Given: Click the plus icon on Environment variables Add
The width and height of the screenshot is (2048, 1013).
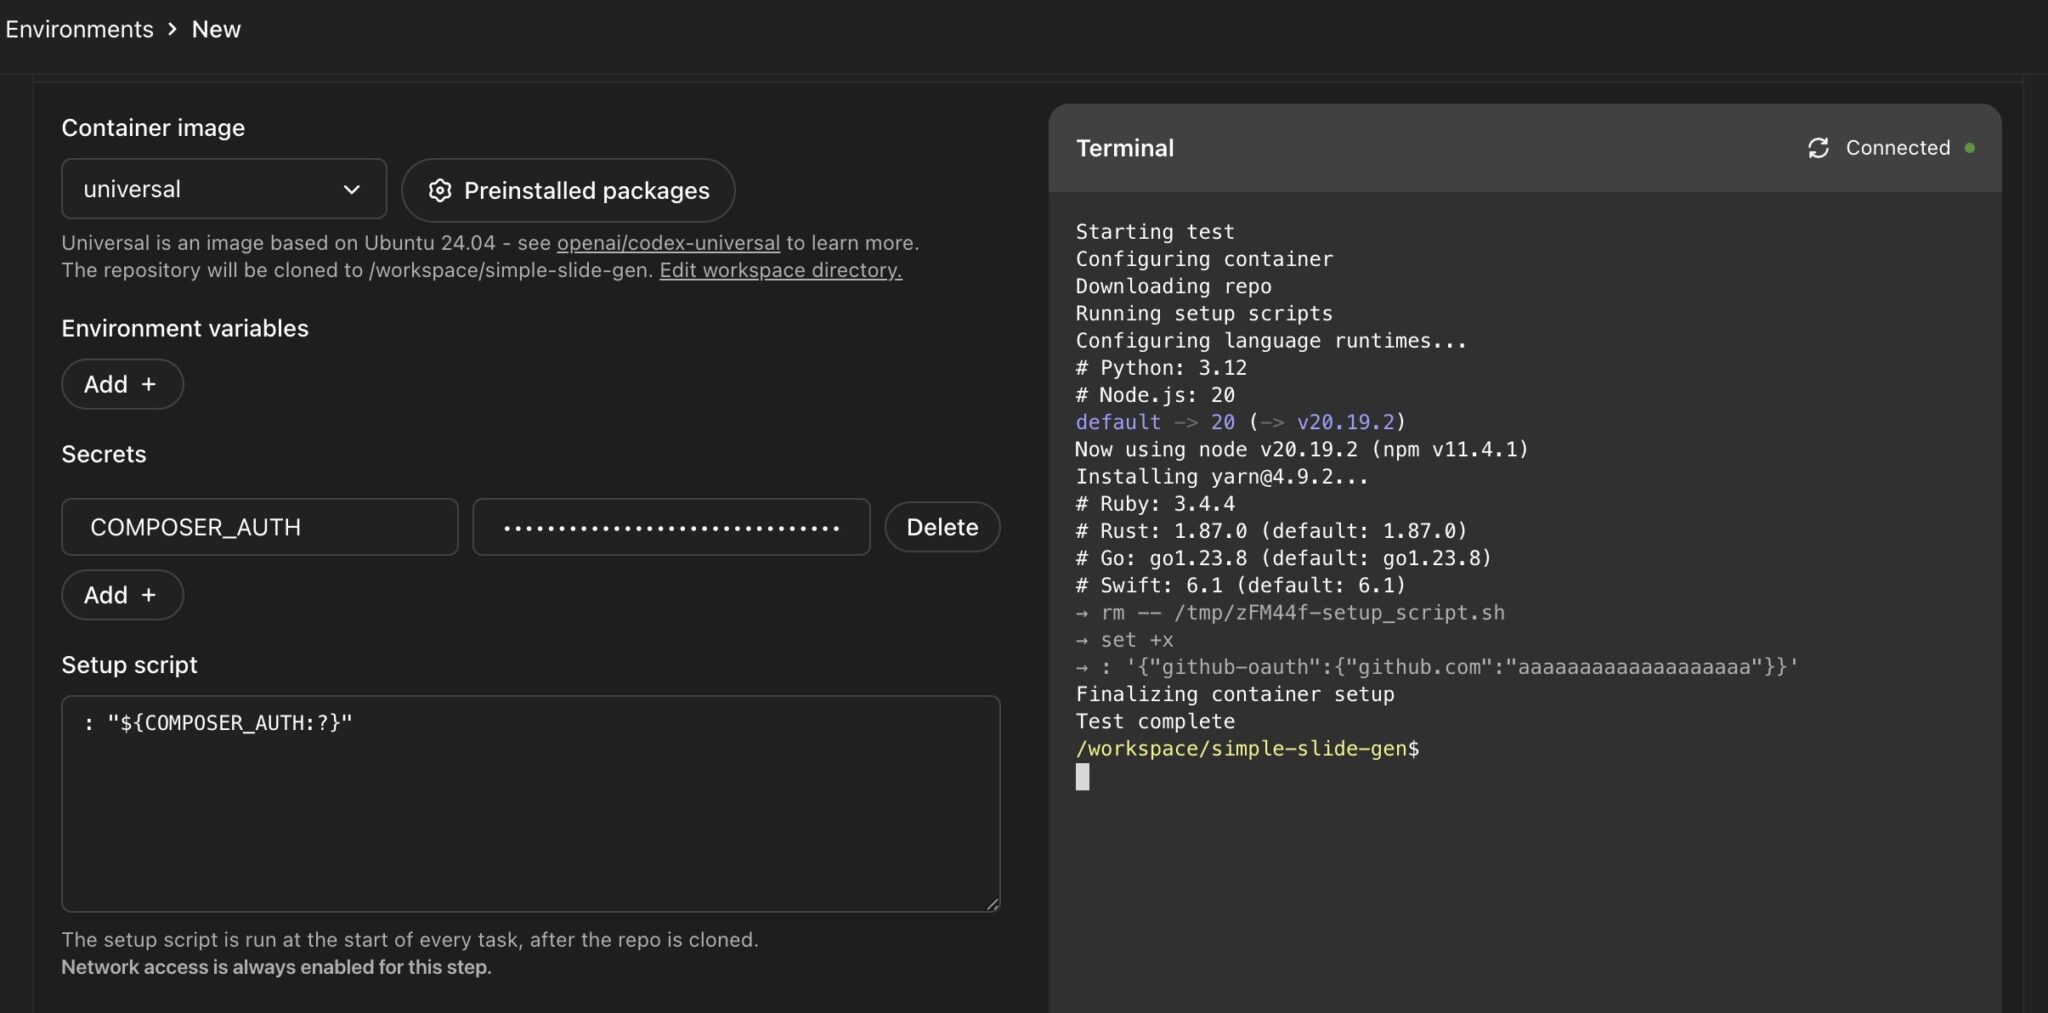Looking at the screenshot, I should click(x=148, y=384).
